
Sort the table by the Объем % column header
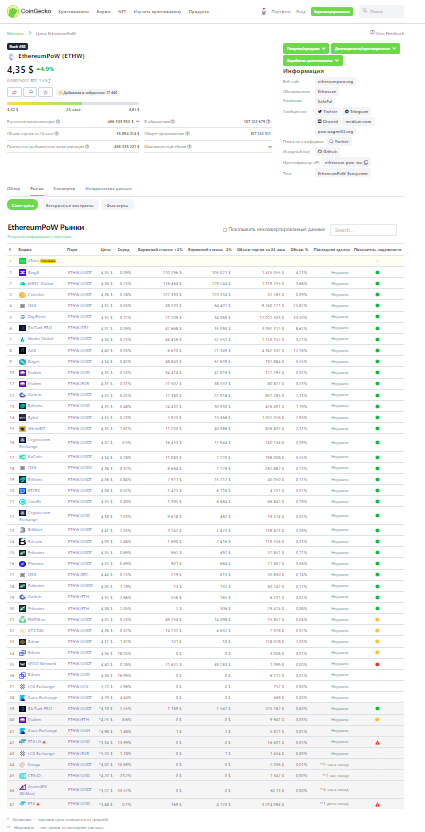coord(299,249)
